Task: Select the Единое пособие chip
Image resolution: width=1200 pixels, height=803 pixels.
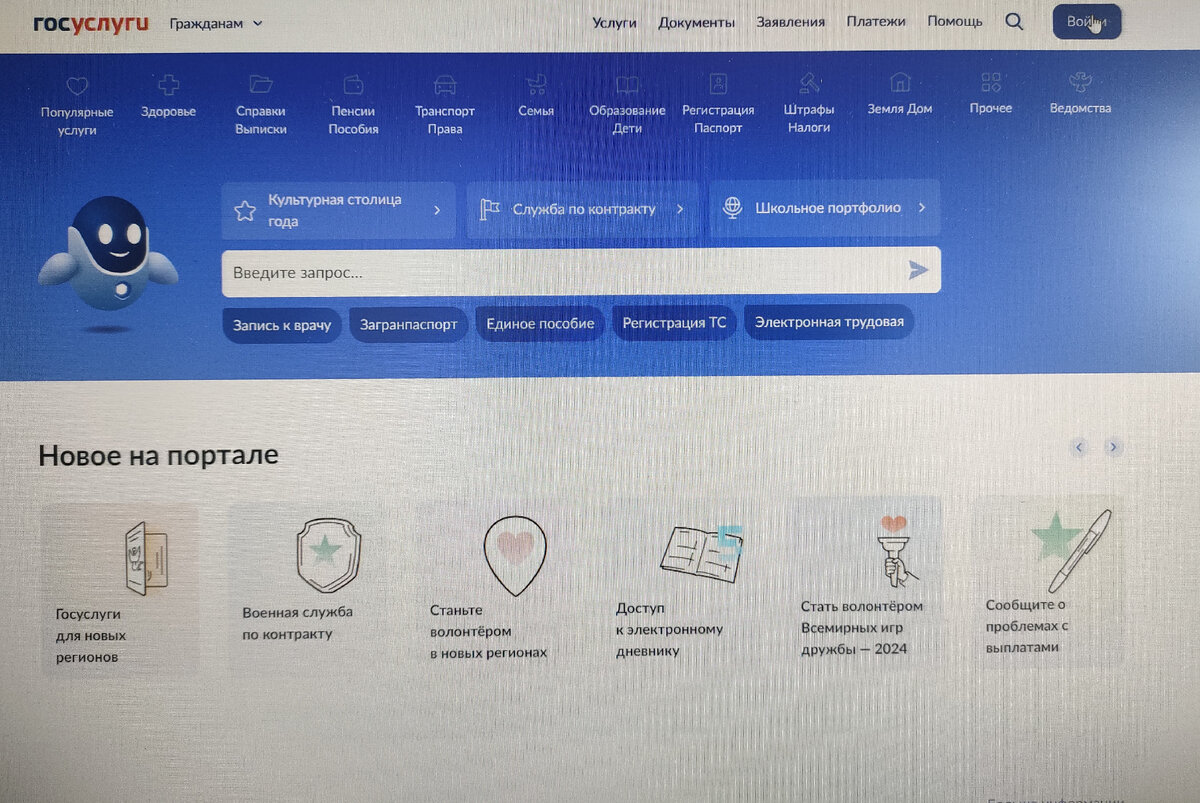Action: tap(540, 324)
